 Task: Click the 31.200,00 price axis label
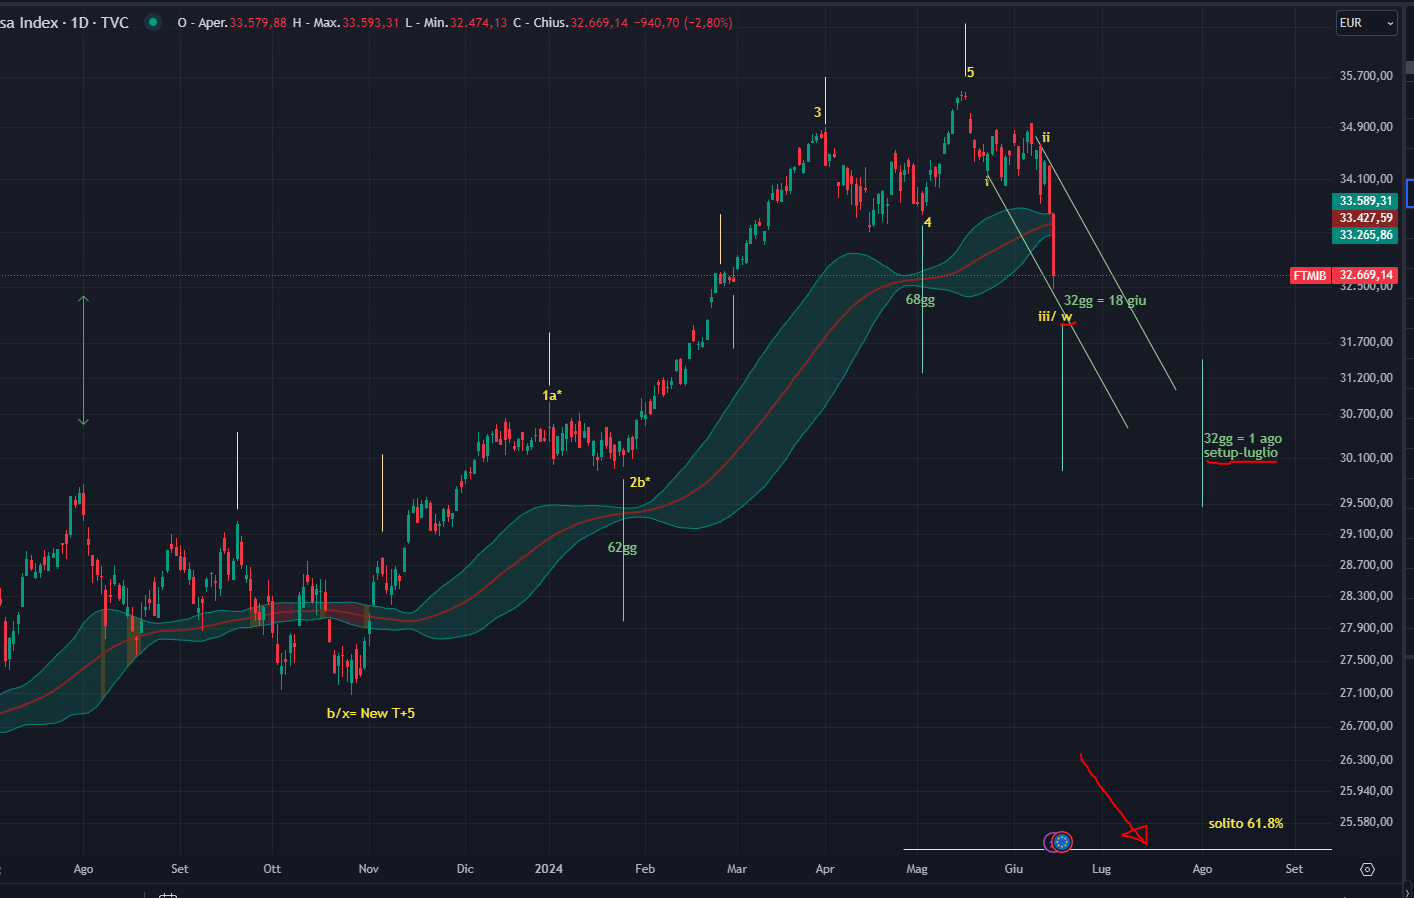1366,378
